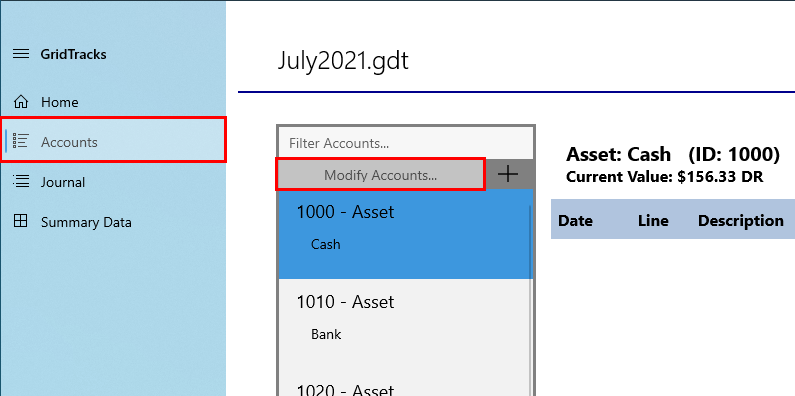Click the Modify Accounts button
The image size is (795, 396).
click(x=380, y=174)
